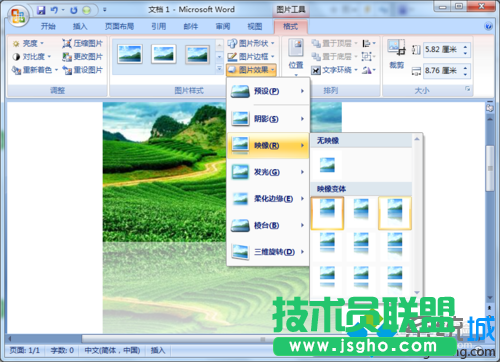
Task: Save the document from quick access toolbar
Action: pyautogui.click(x=41, y=10)
